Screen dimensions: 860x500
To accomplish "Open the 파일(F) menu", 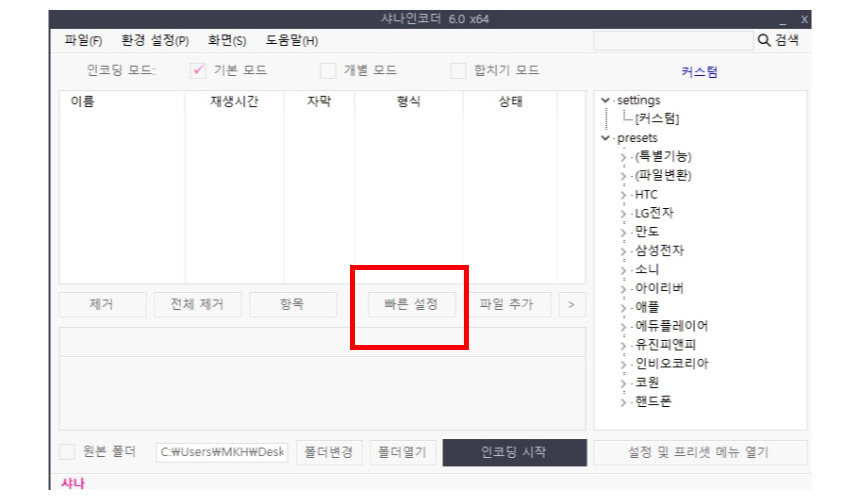I will click(83, 41).
